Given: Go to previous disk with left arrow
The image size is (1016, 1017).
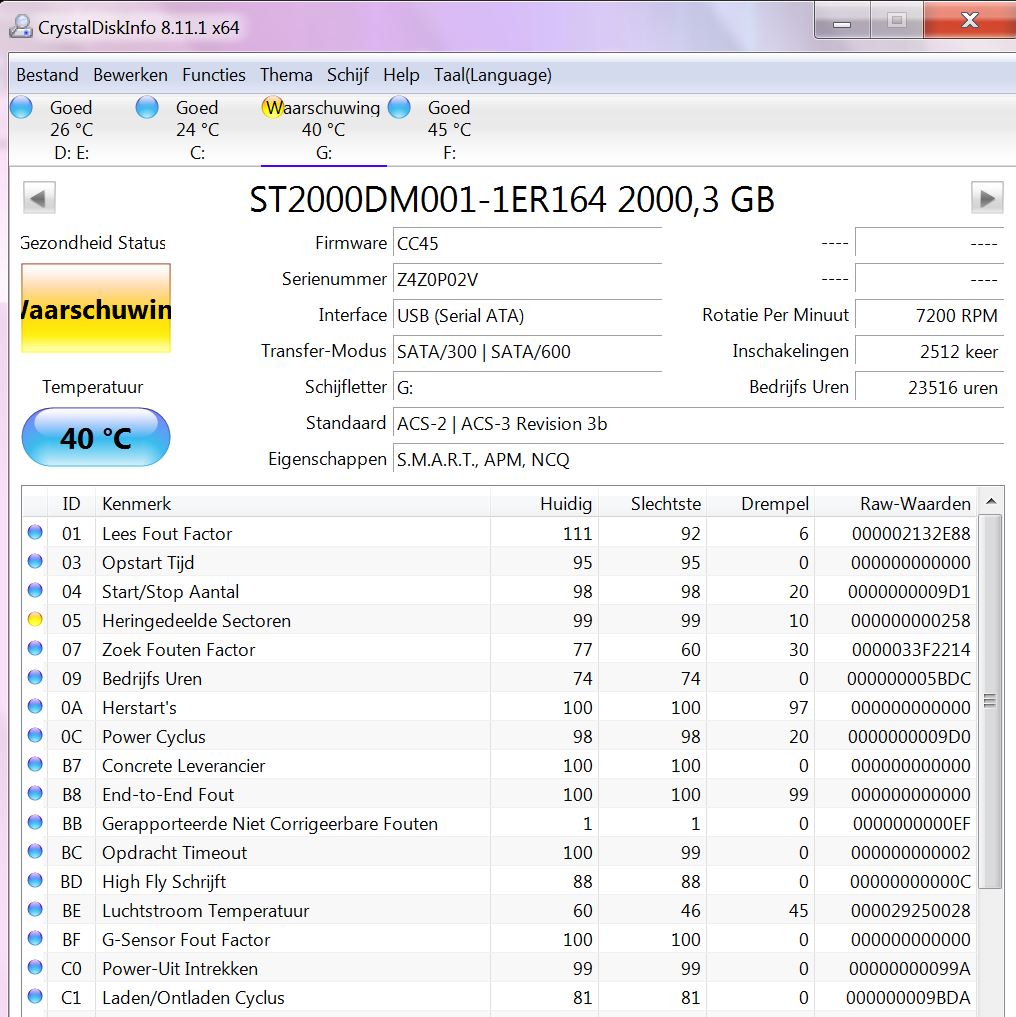Looking at the screenshot, I should coord(39,198).
